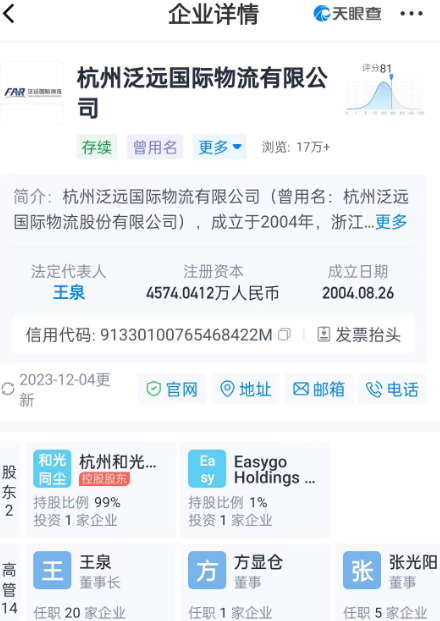Select establishment date 2004.08.26
This screenshot has height=621, width=440.
pyautogui.click(x=358, y=293)
